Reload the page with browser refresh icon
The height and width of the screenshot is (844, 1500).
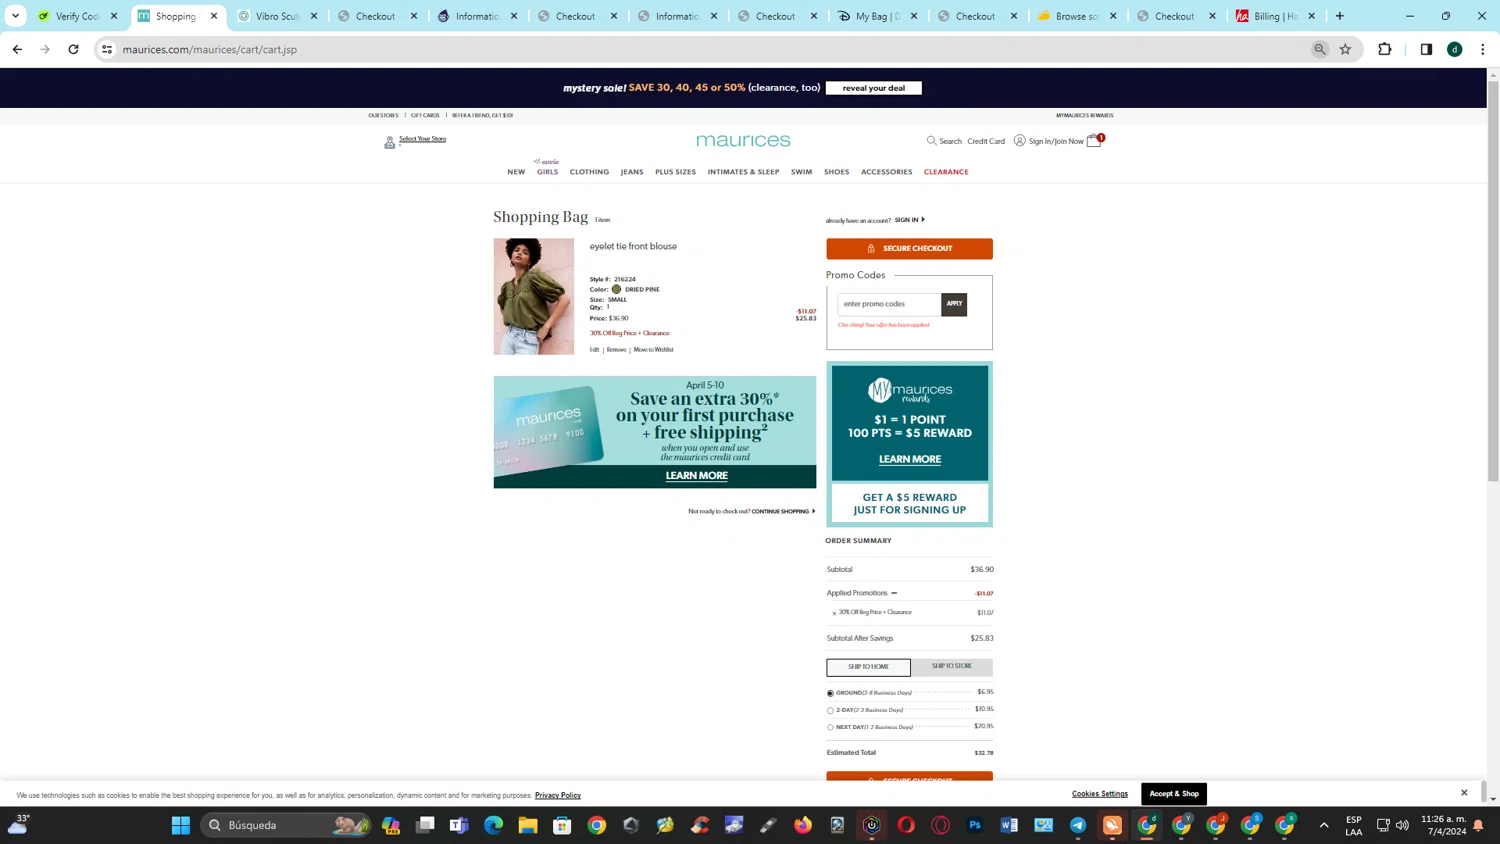(73, 49)
